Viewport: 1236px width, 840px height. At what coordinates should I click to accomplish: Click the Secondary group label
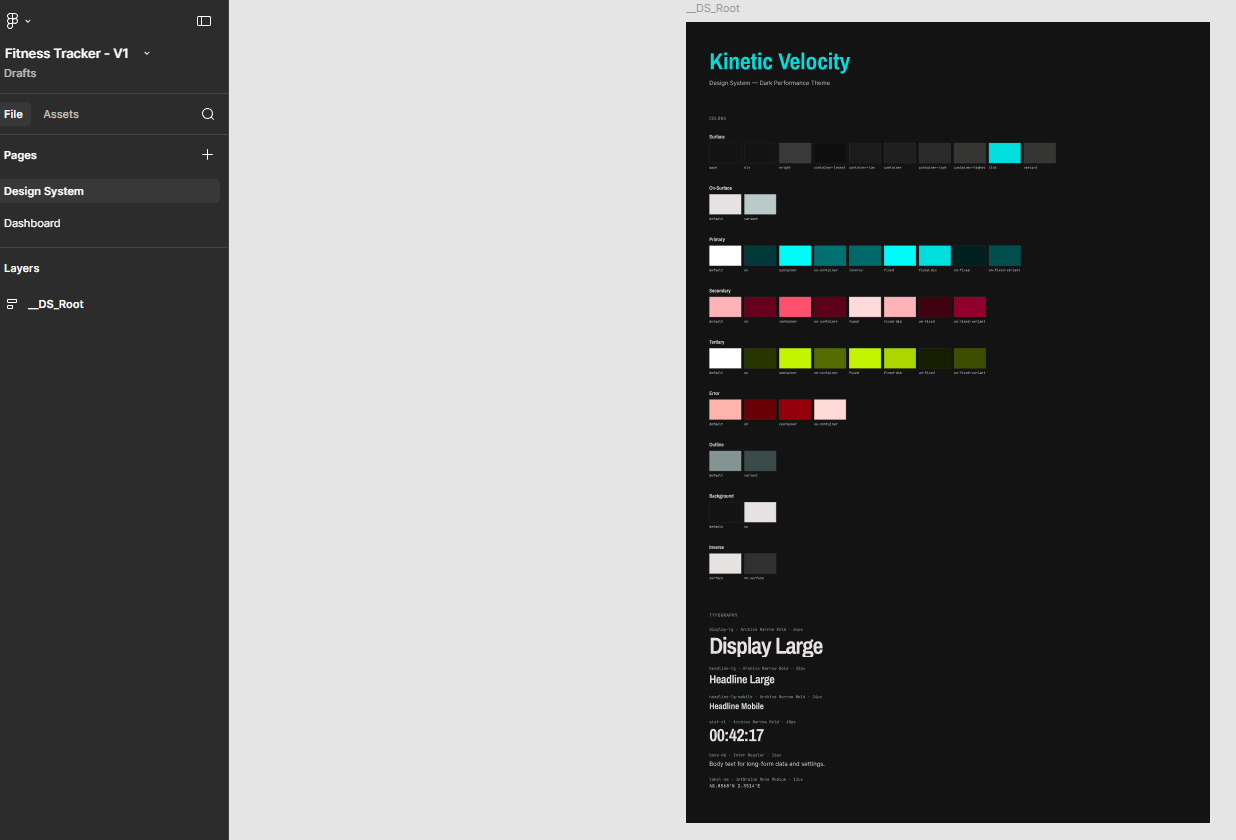pyautogui.click(x=720, y=290)
